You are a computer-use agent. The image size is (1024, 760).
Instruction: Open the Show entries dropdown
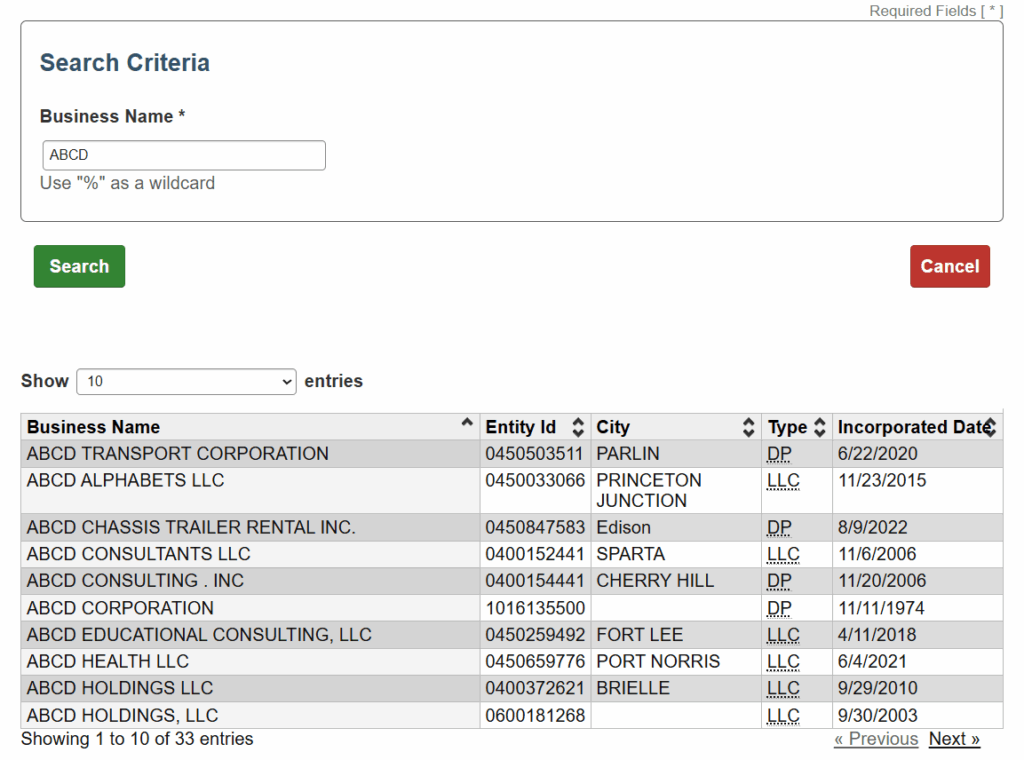click(186, 382)
